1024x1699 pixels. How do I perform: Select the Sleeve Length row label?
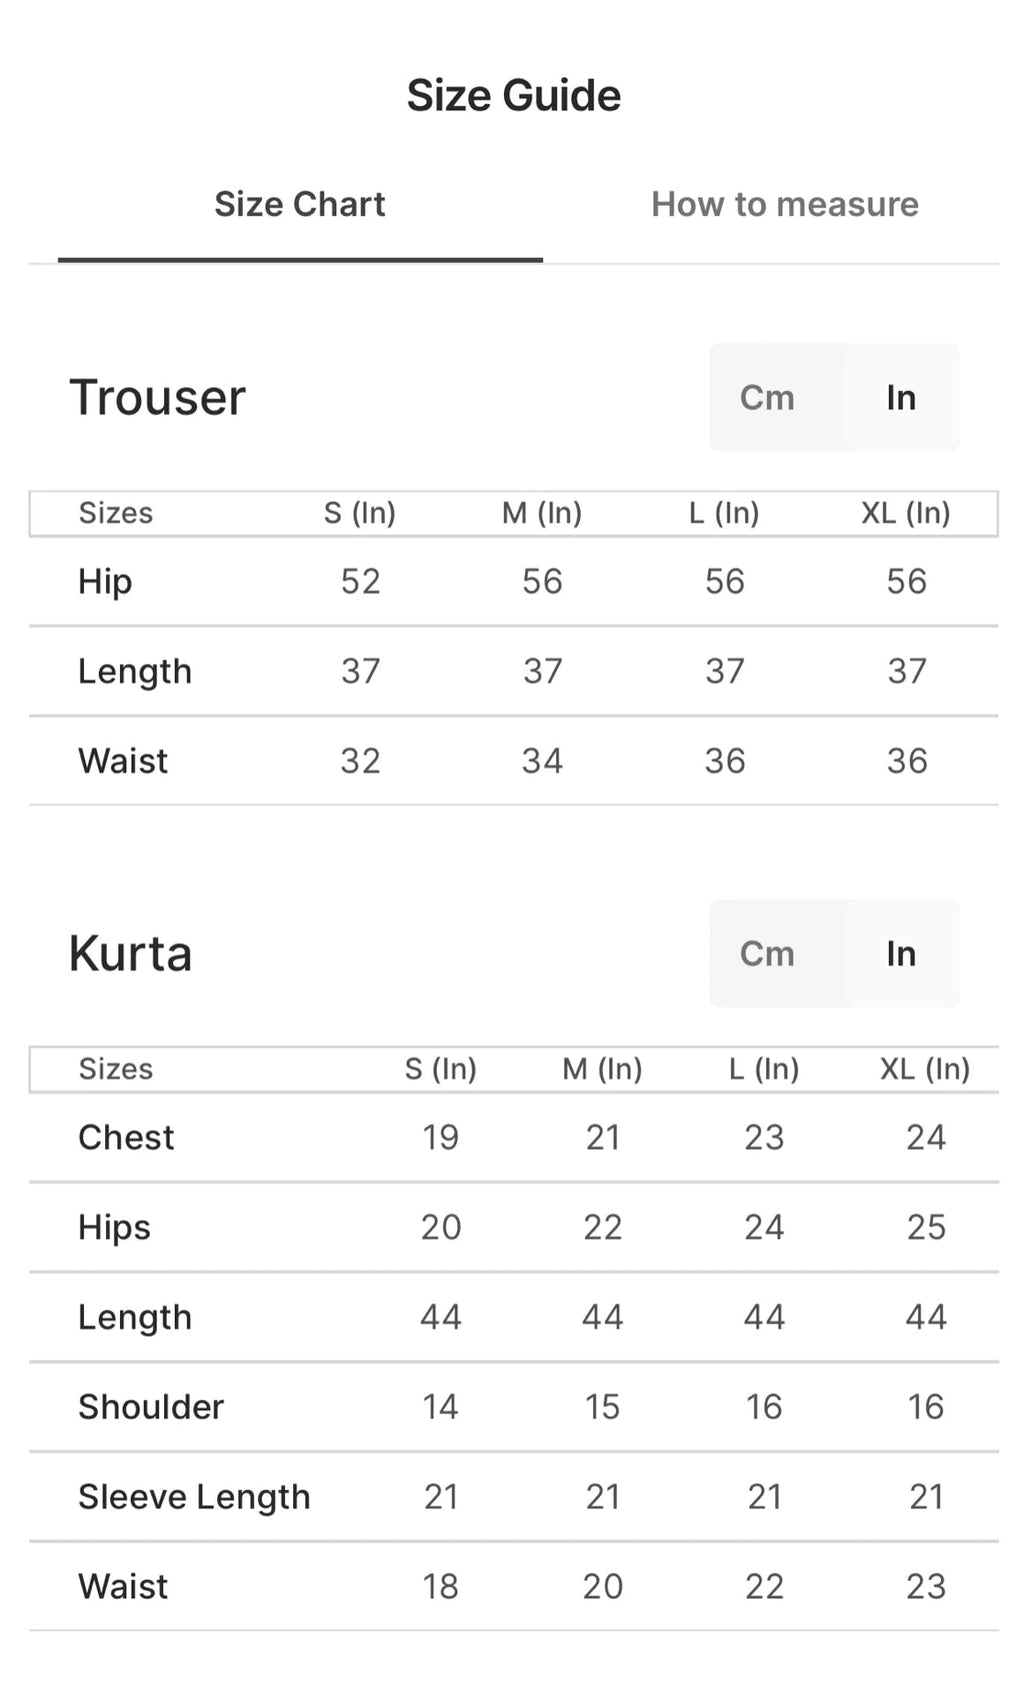194,1497
